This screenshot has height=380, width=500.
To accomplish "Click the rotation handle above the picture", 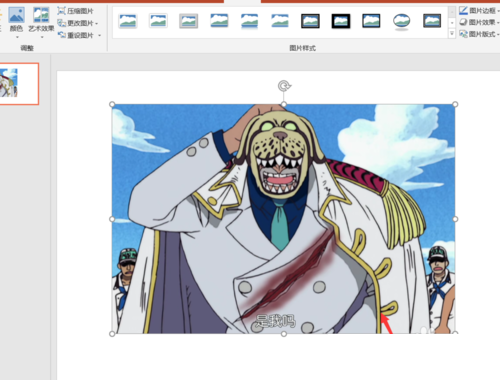I will pyautogui.click(x=284, y=86).
